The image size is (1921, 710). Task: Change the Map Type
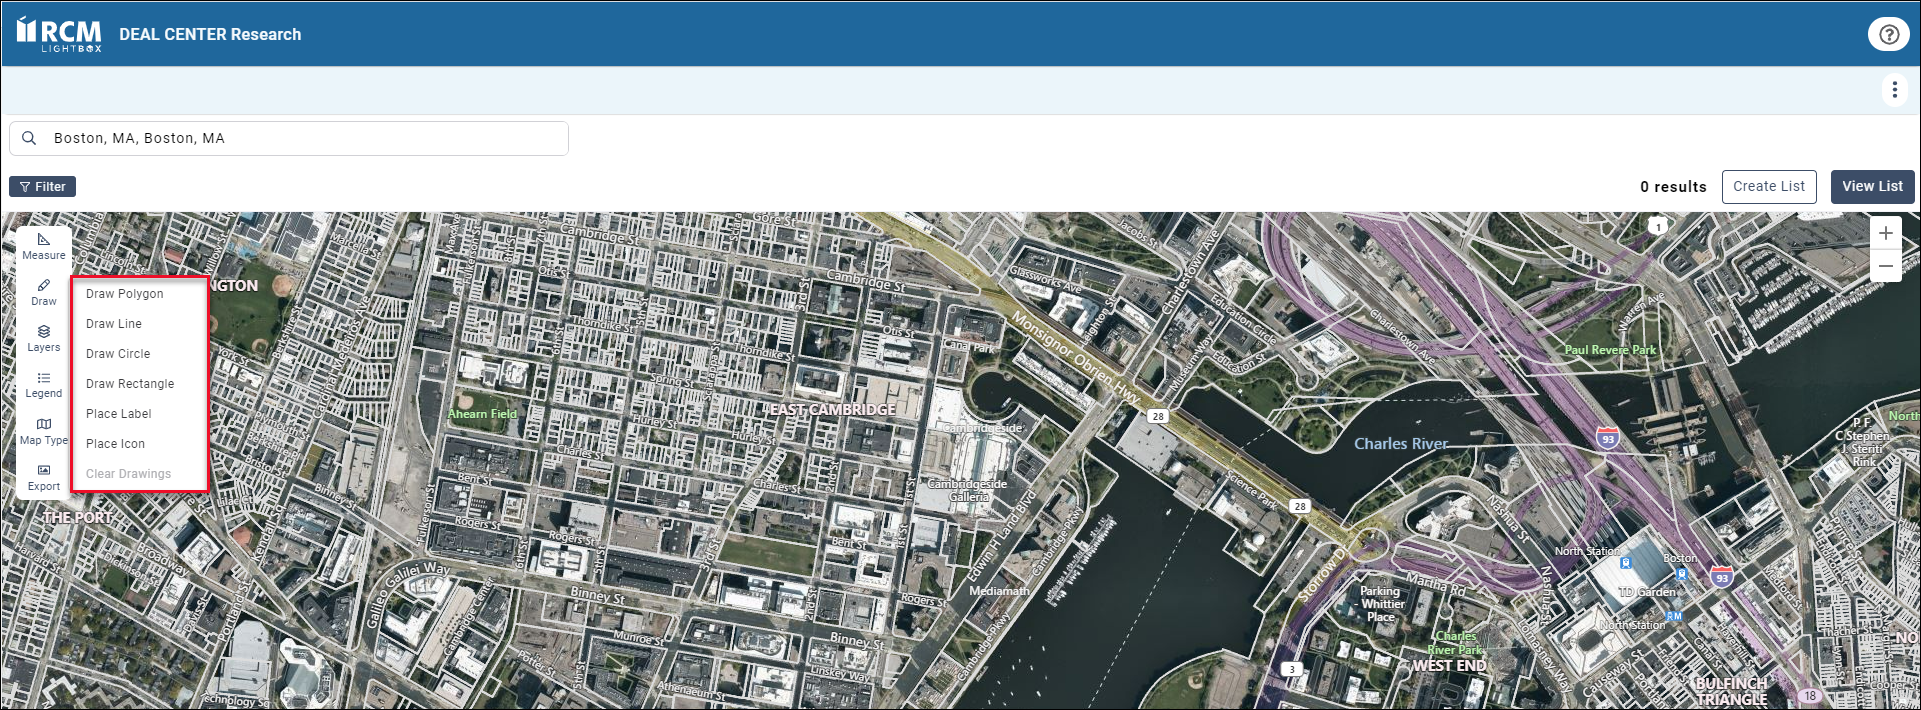click(44, 431)
